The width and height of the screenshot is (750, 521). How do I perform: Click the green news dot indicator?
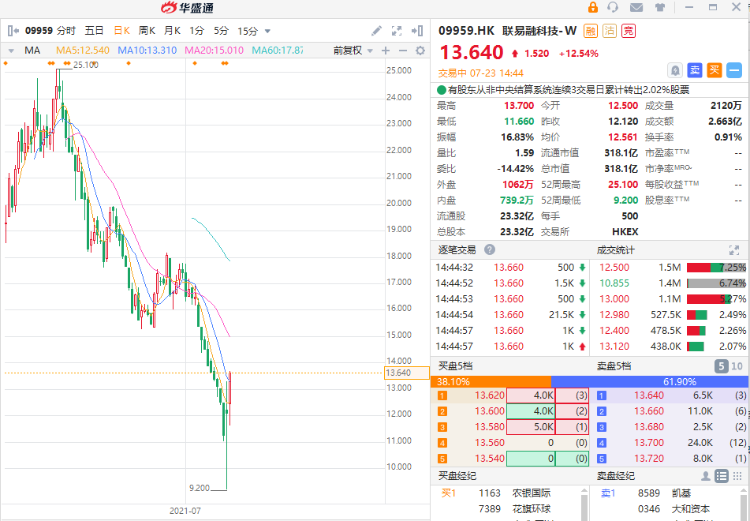coord(441,90)
